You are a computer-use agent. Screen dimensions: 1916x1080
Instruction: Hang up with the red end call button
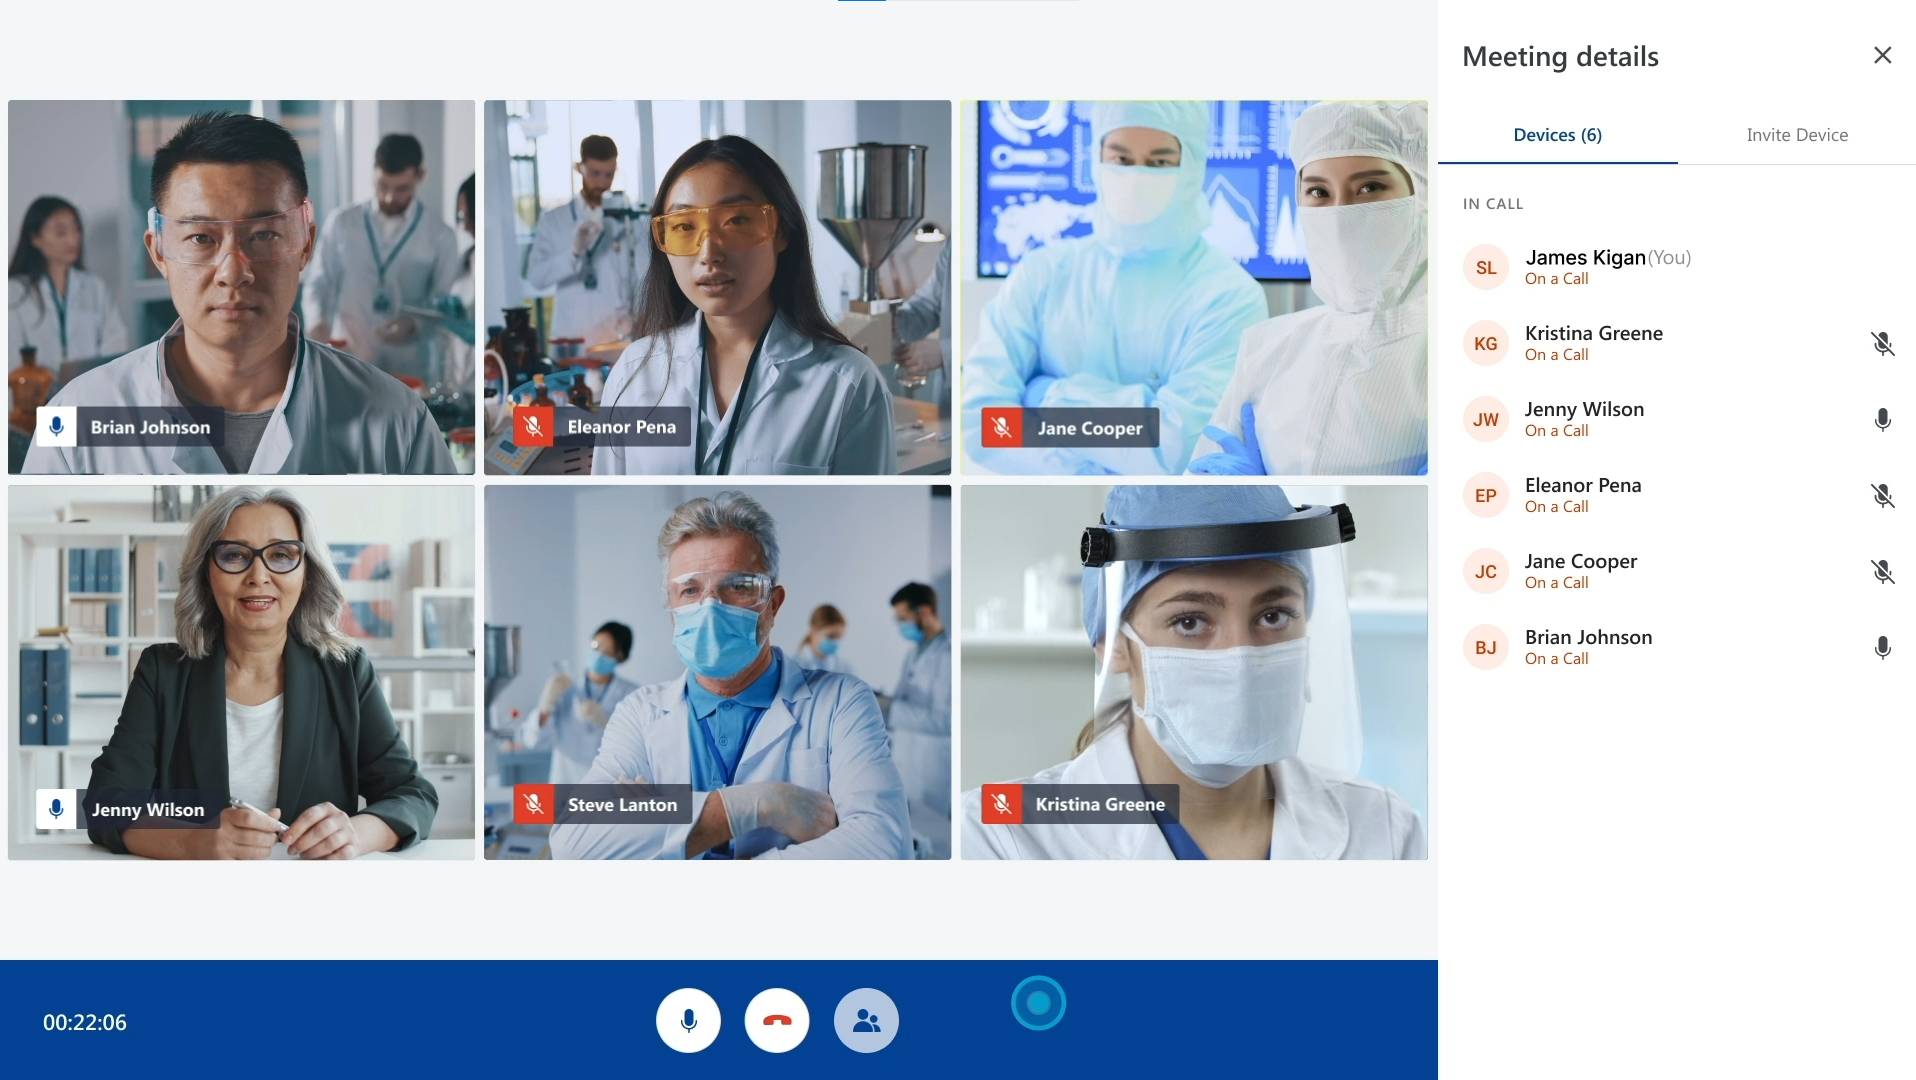[776, 1021]
